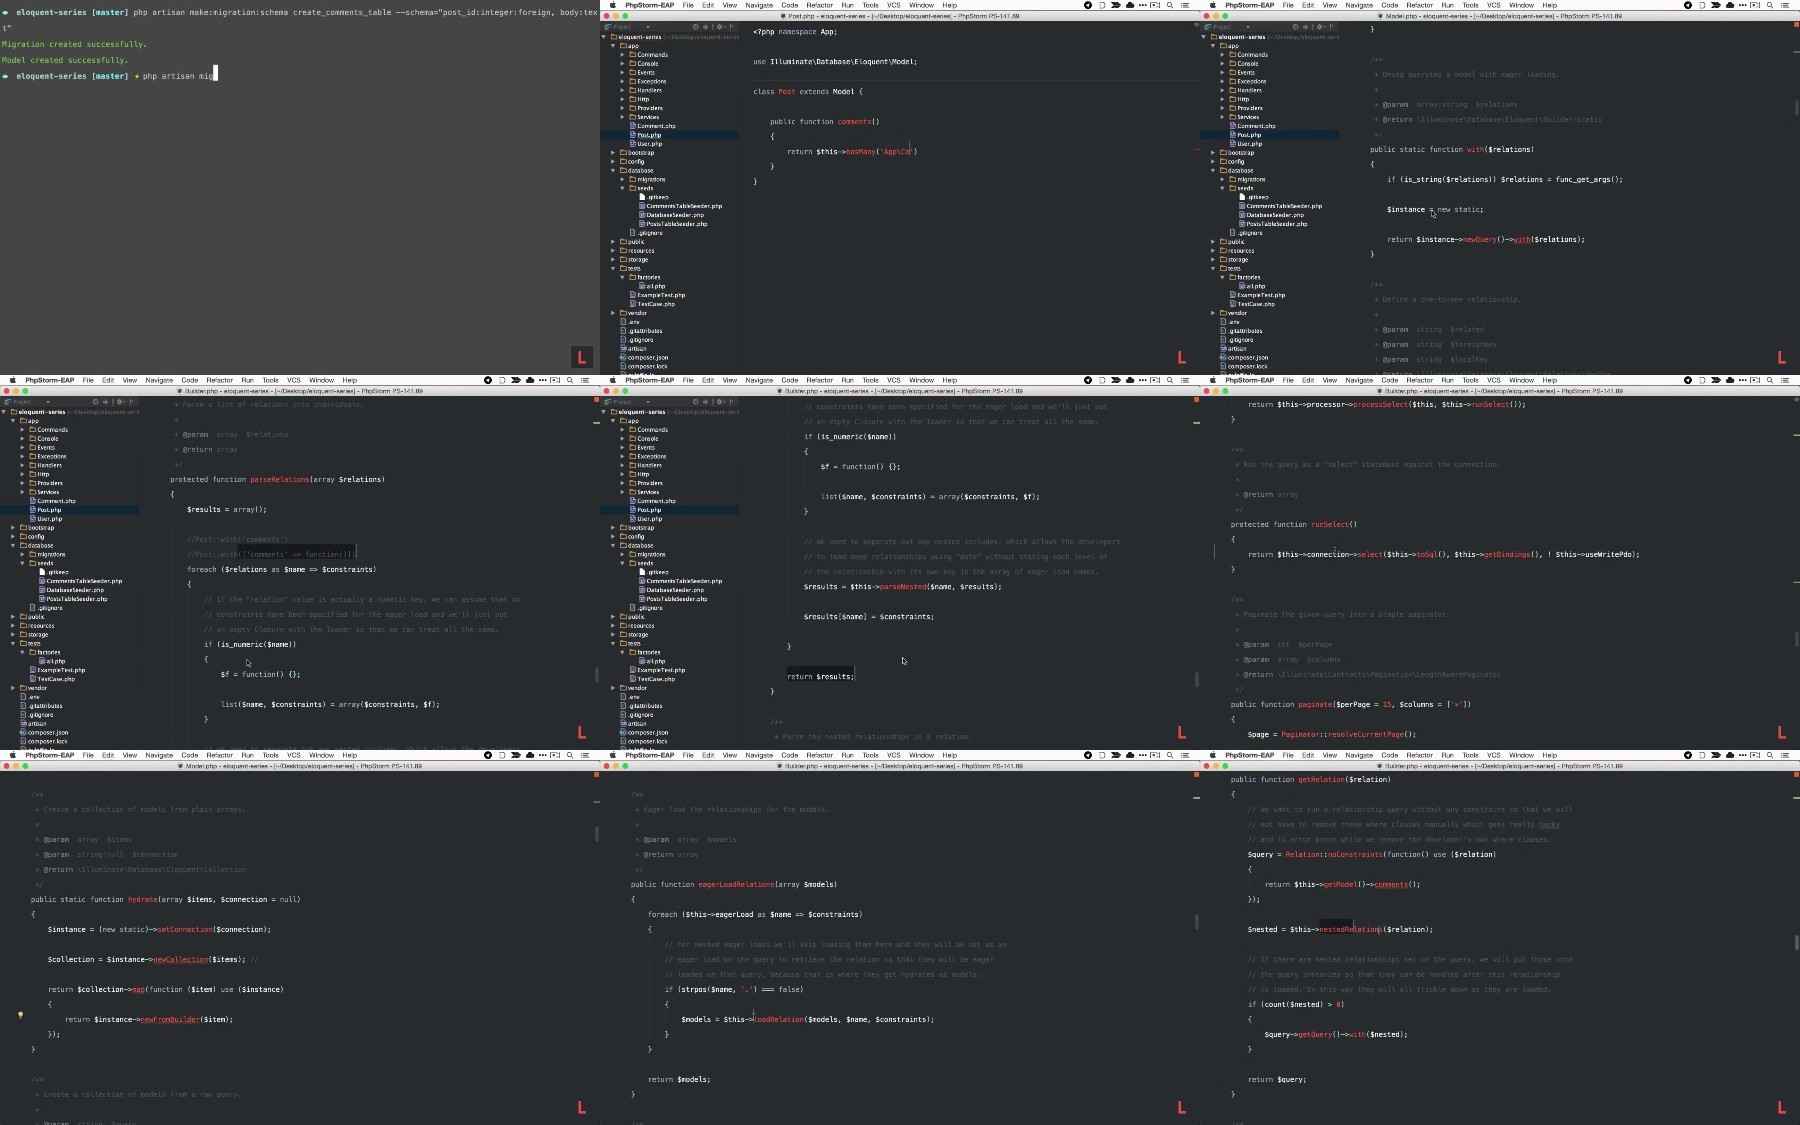Click the 'php artisan mig' command line in terminal
This screenshot has width=1800, height=1125.
pyautogui.click(x=179, y=76)
